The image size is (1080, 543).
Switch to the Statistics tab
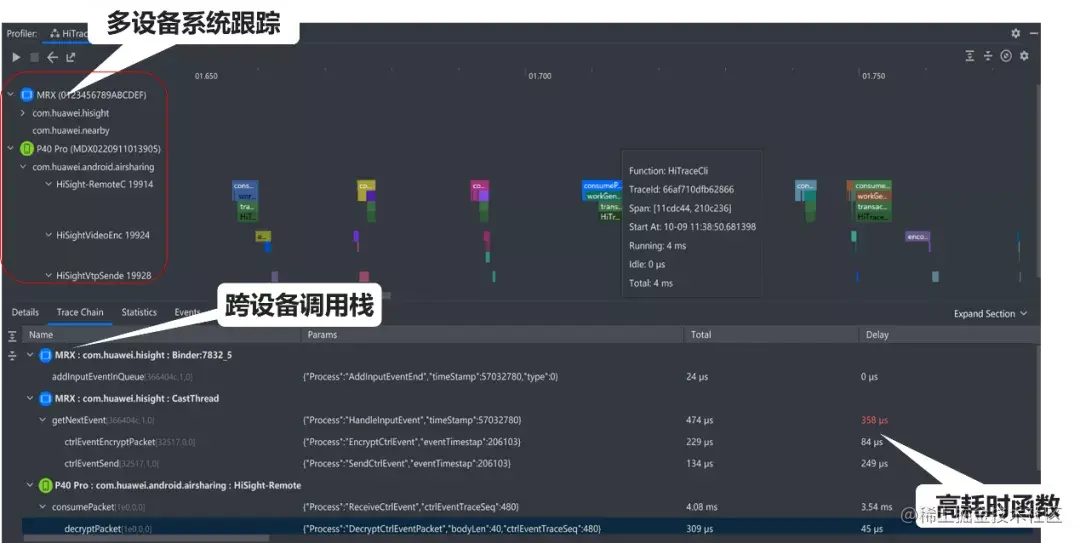tap(139, 312)
